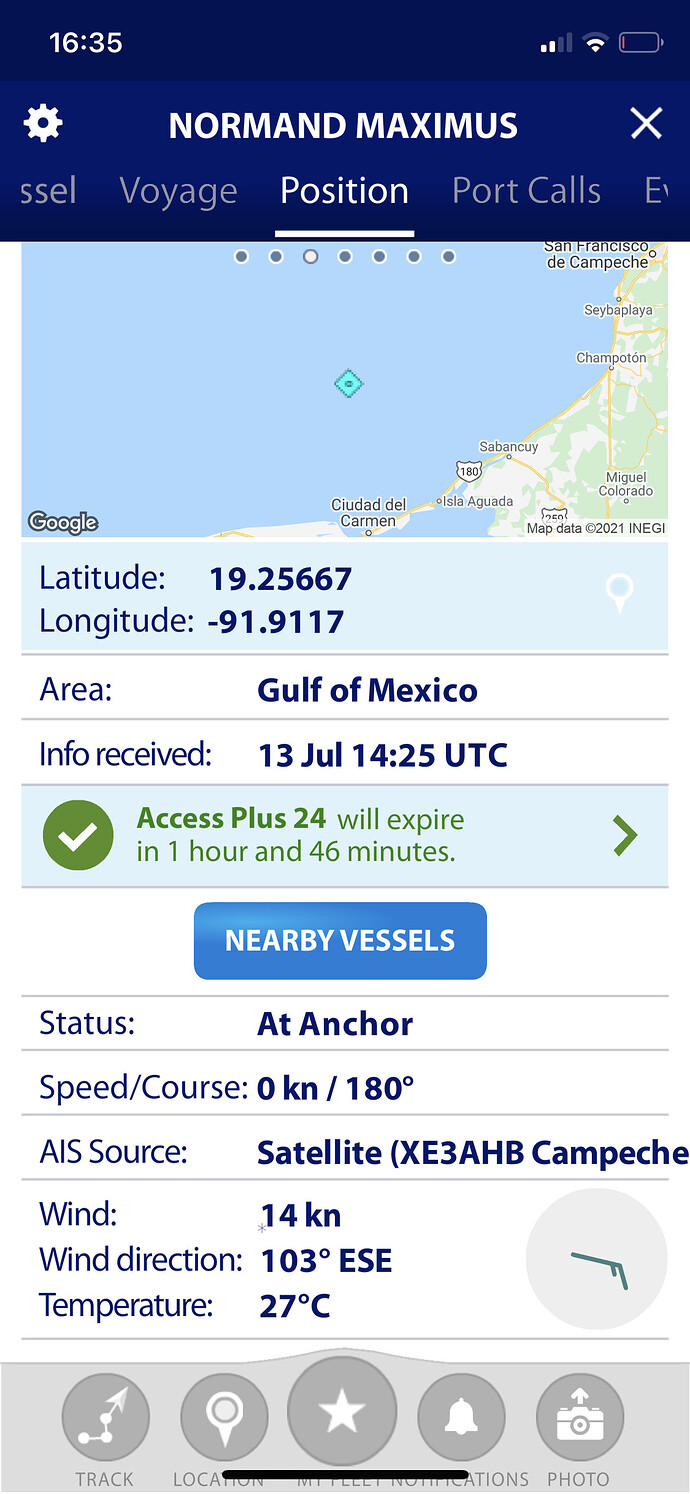Image resolution: width=690 pixels, height=1494 pixels.
Task: Select the first page indicator dot
Action: (241, 257)
